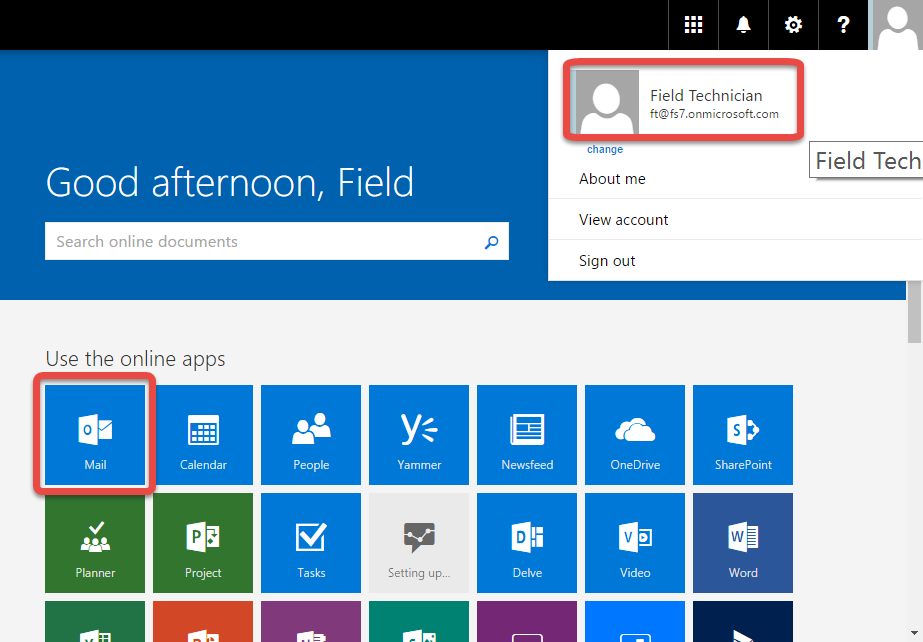
Task: Open the Video app tile
Action: 635,543
